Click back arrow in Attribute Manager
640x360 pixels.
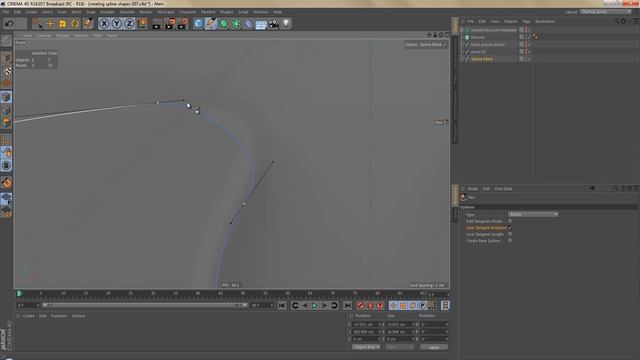click(592, 189)
